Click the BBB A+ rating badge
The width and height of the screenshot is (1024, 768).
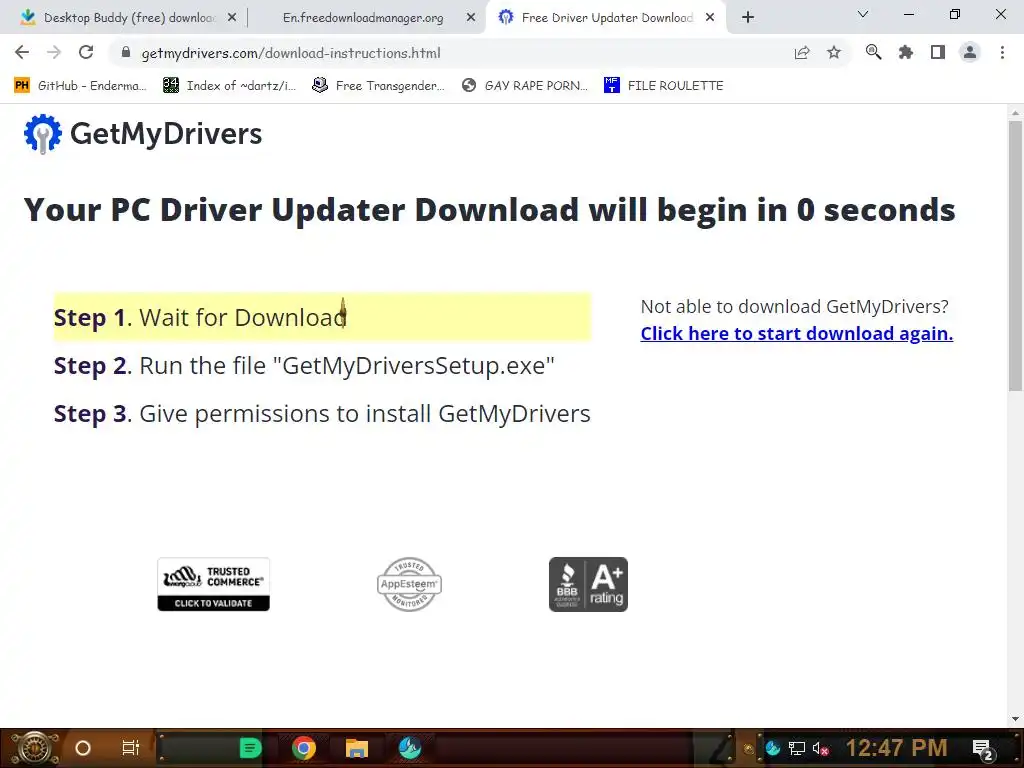(x=588, y=584)
